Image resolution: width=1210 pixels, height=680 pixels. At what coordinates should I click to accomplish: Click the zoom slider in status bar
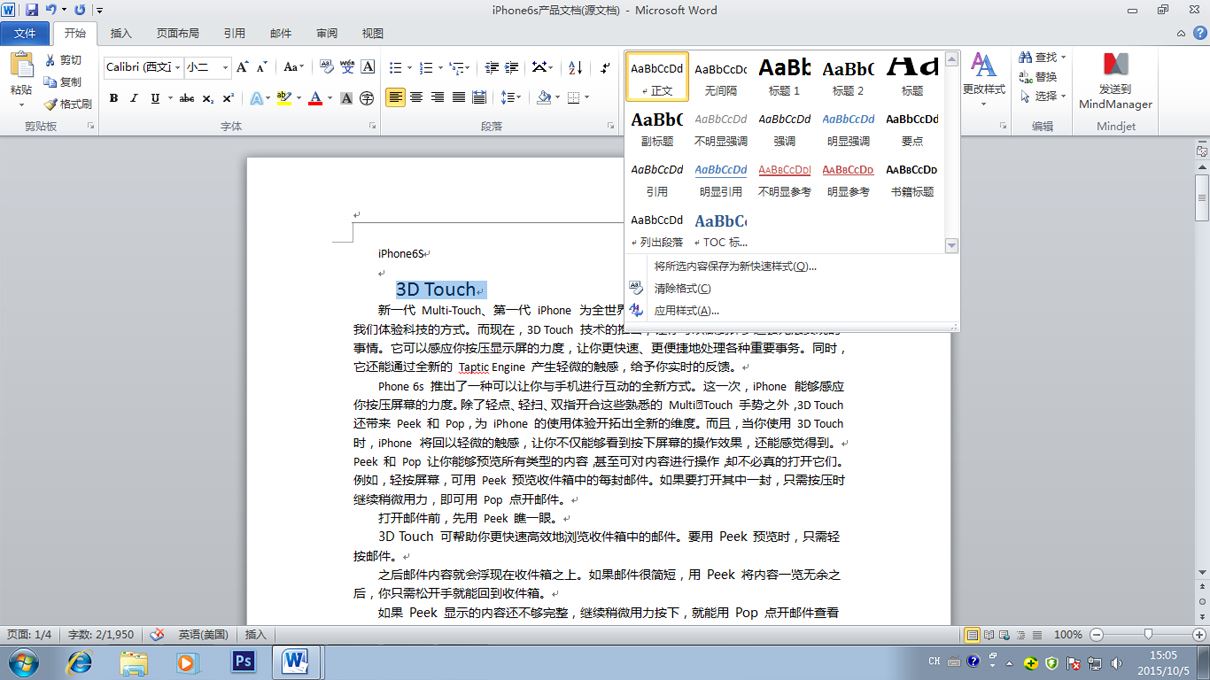tap(1147, 634)
